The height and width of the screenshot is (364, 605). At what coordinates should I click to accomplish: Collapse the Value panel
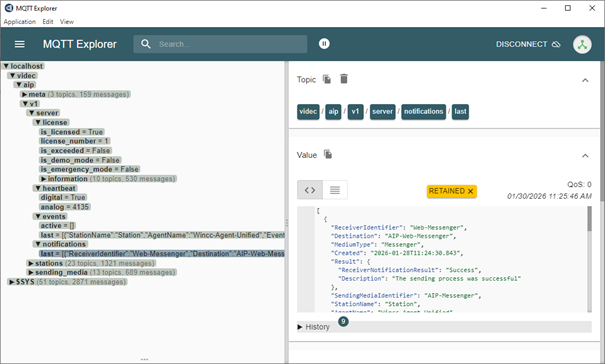[x=585, y=156]
